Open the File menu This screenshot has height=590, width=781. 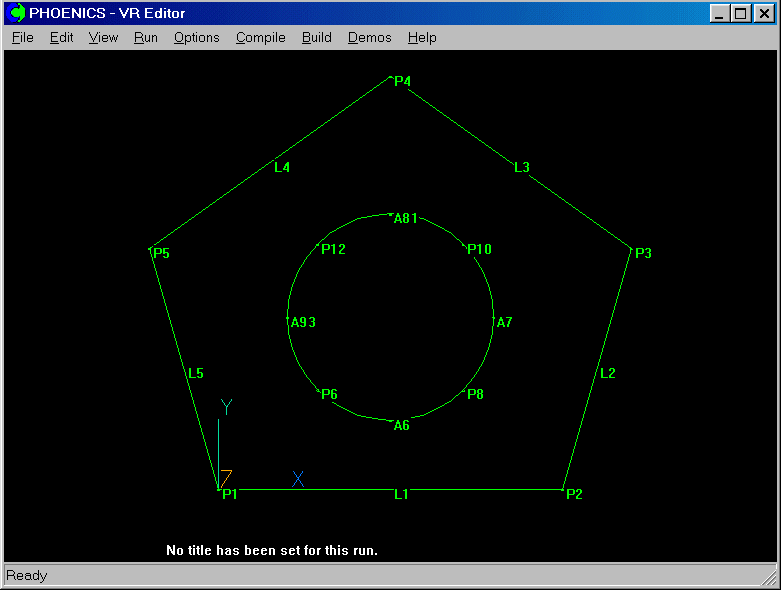point(22,37)
